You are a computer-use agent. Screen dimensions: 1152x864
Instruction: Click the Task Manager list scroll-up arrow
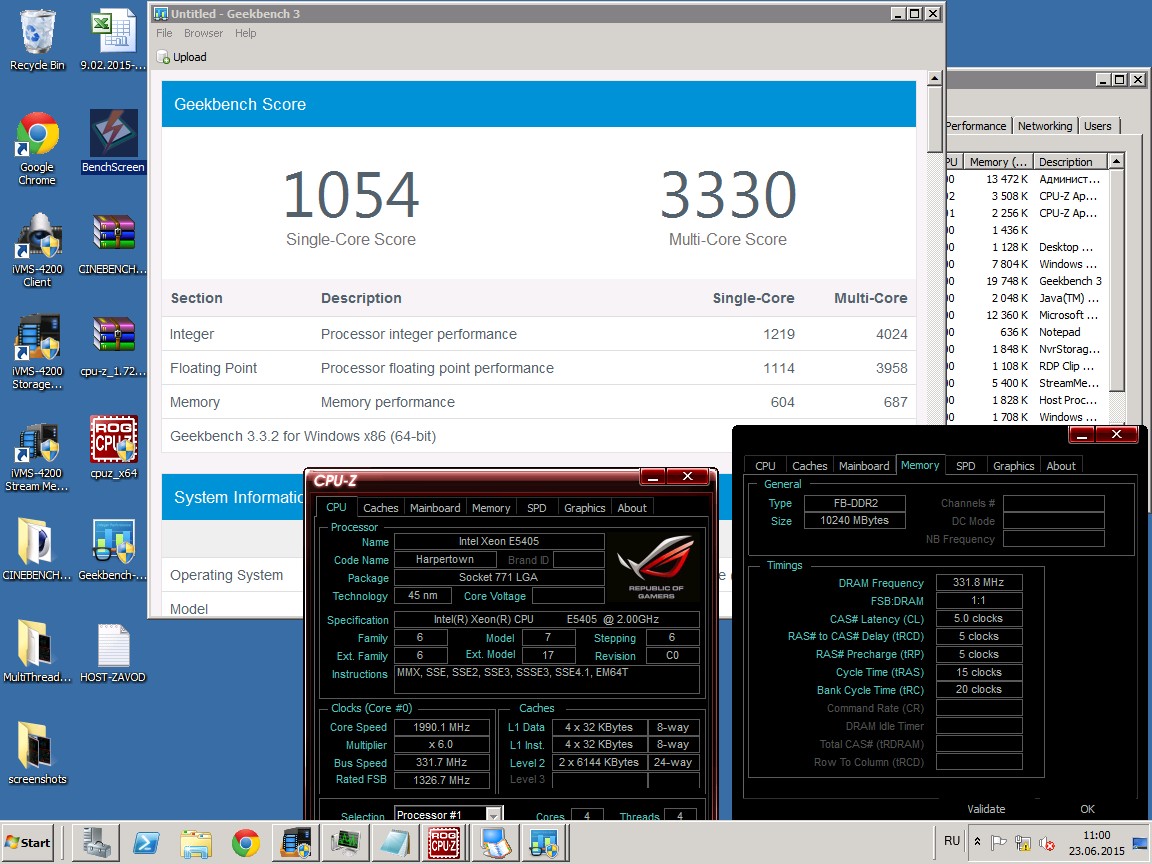1116,162
